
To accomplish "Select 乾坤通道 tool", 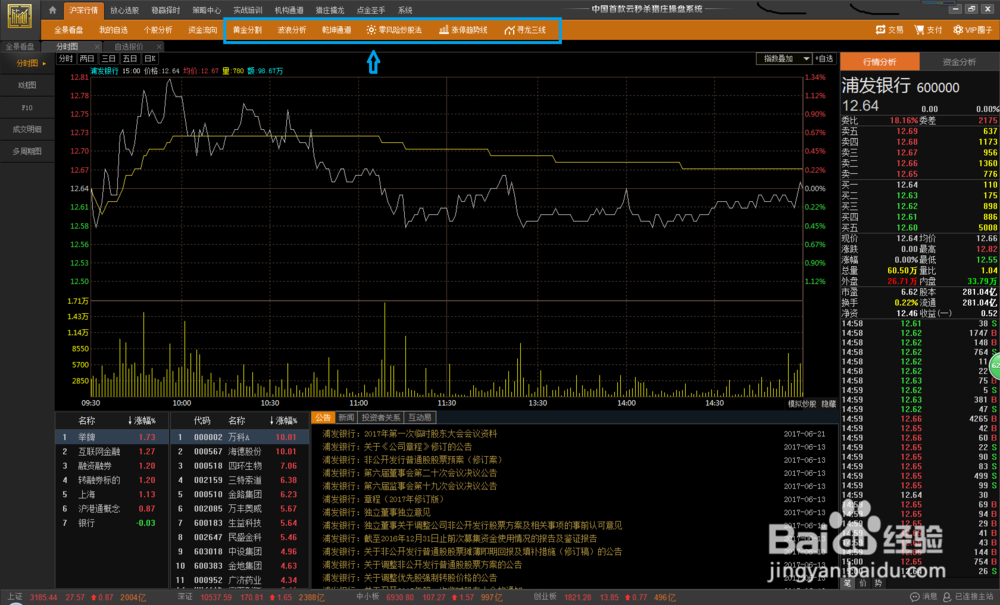I will pyautogui.click(x=337, y=30).
